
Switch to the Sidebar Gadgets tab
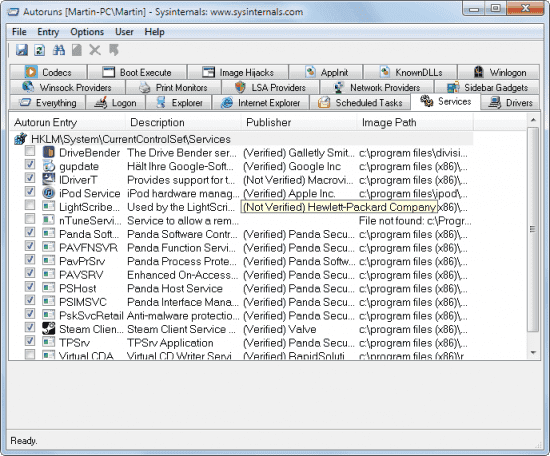pos(487,87)
